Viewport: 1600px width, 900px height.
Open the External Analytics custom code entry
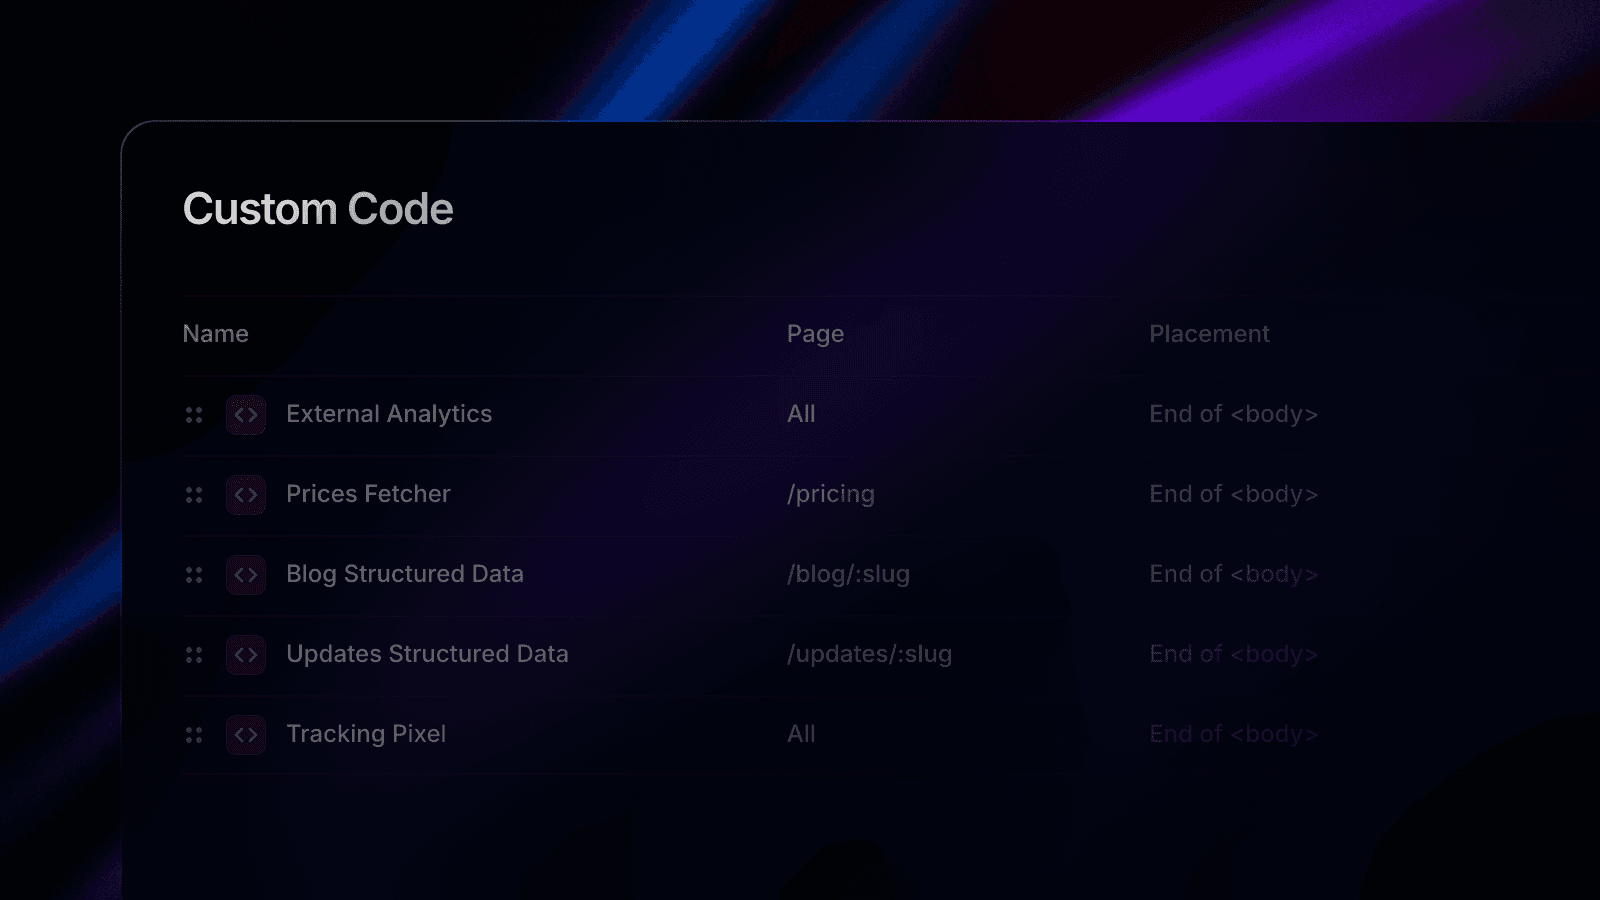click(x=389, y=414)
